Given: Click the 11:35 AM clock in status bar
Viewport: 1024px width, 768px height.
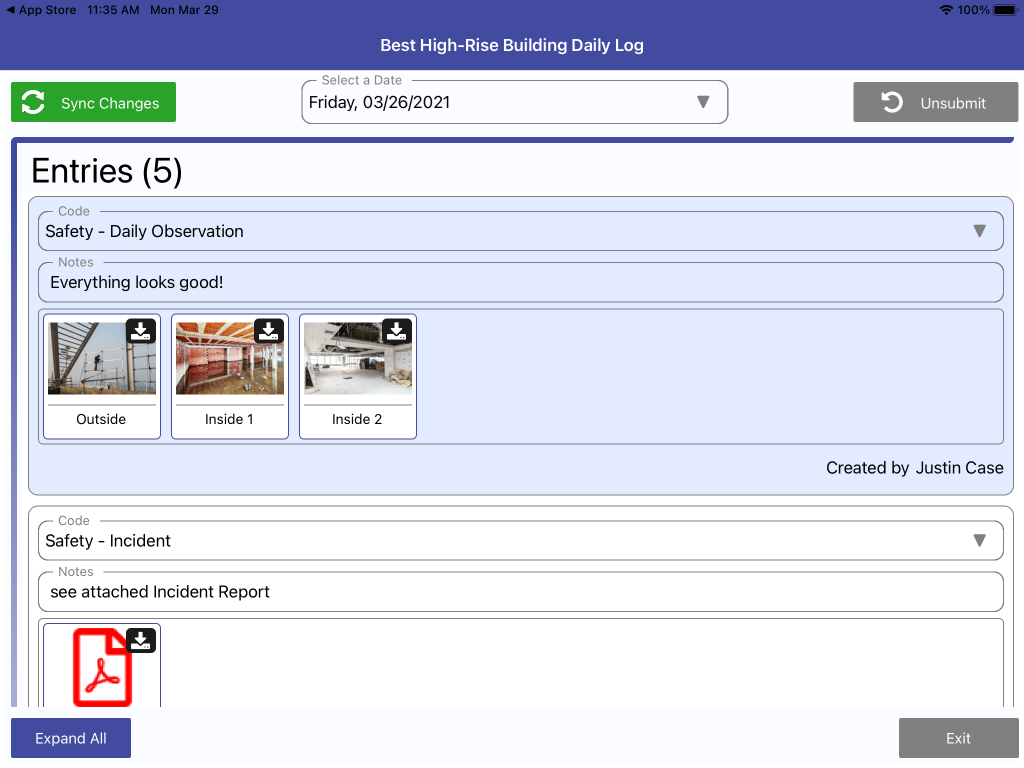Looking at the screenshot, I should [x=113, y=10].
